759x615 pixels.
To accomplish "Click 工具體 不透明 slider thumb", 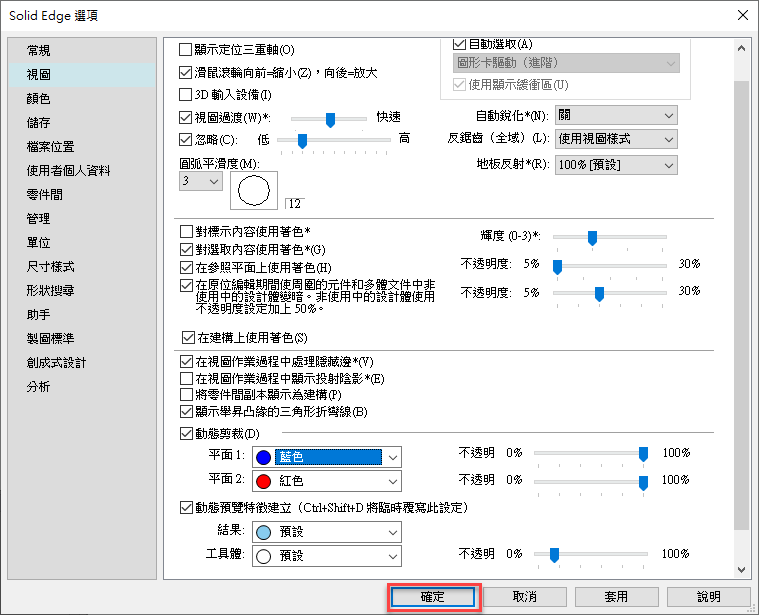I will [x=554, y=555].
